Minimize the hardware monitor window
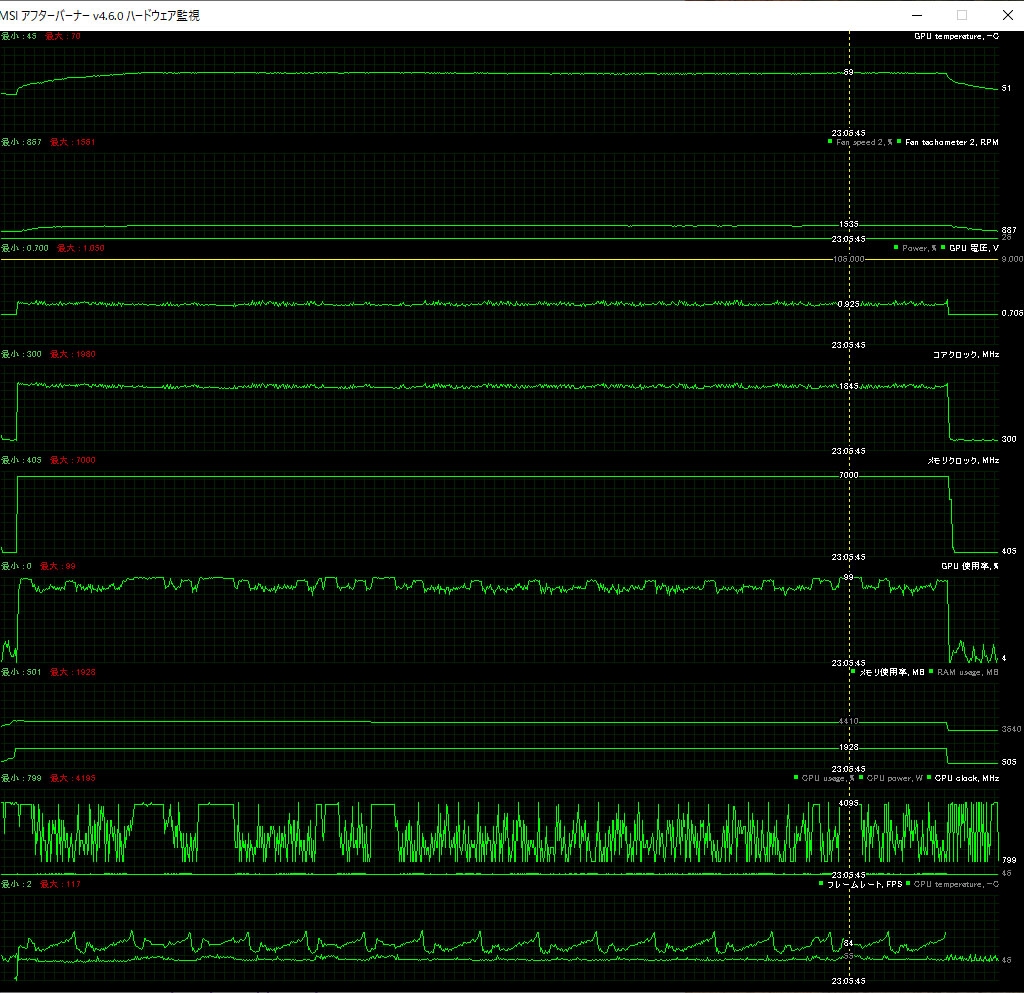The image size is (1024, 993). point(917,15)
